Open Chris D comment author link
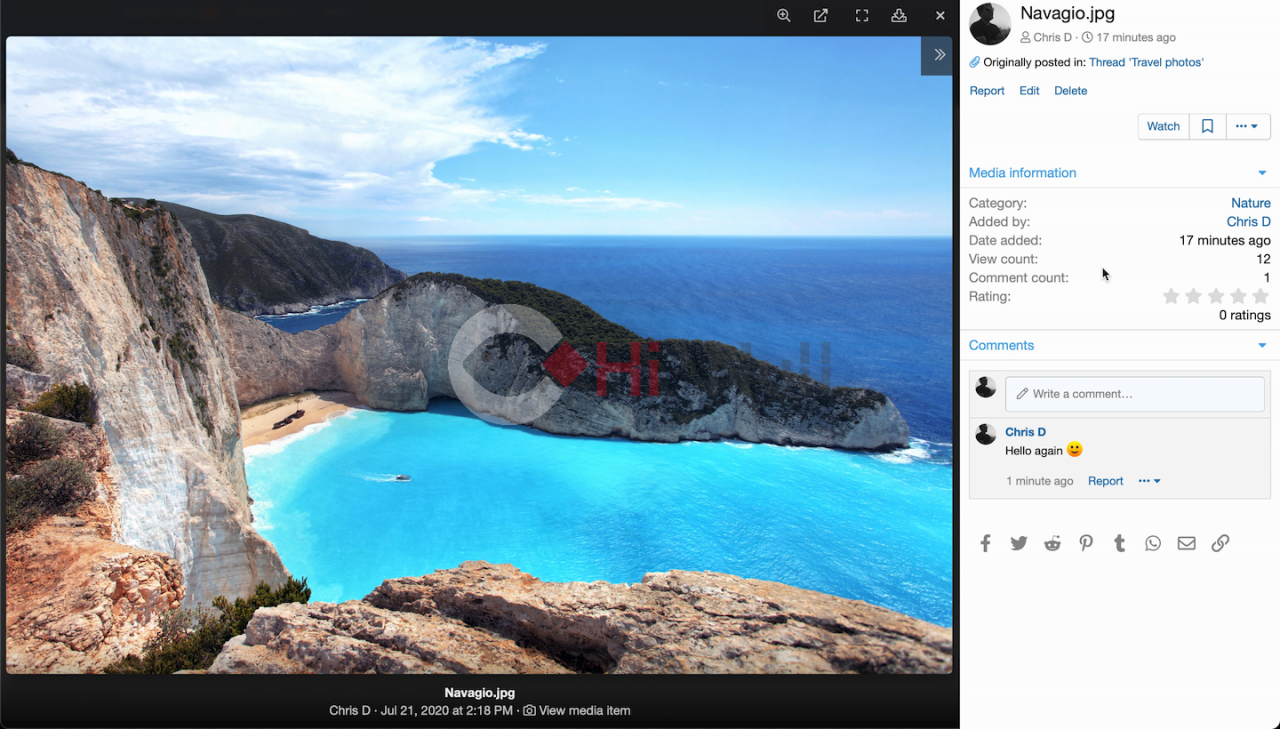Screen dimensions: 1280x729 (1025, 432)
